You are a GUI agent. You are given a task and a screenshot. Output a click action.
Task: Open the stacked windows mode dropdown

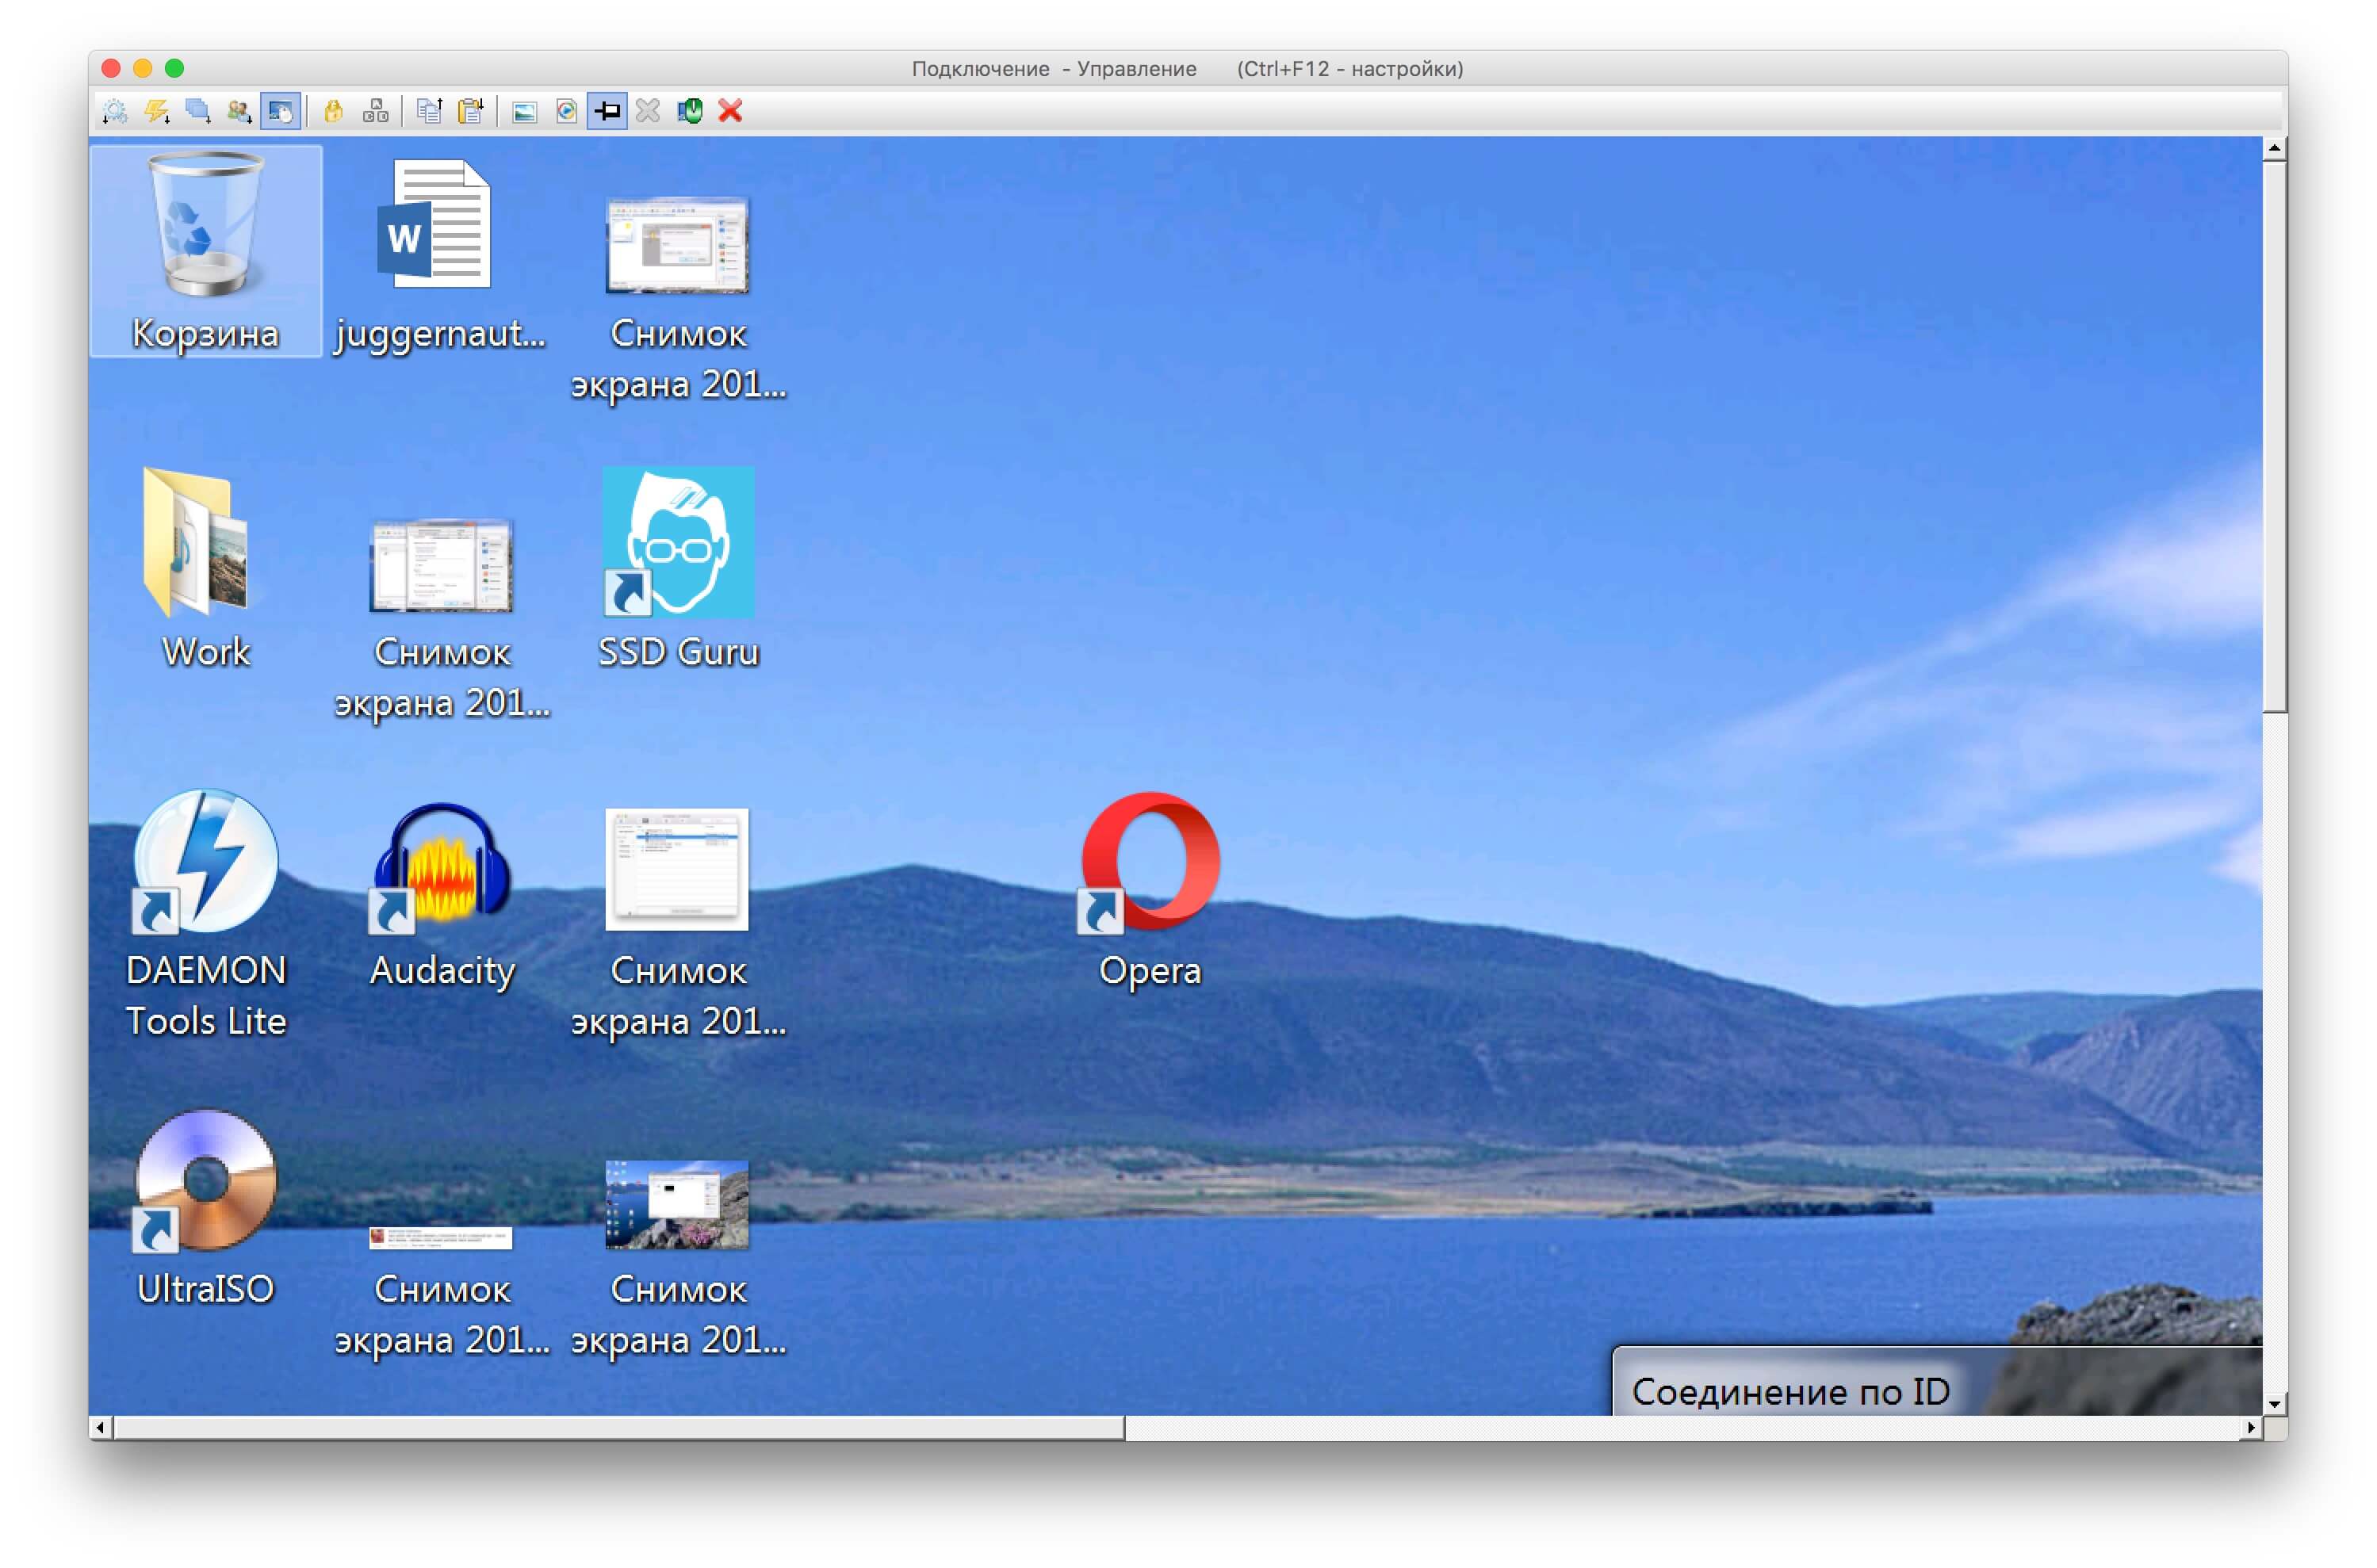pyautogui.click(x=198, y=111)
